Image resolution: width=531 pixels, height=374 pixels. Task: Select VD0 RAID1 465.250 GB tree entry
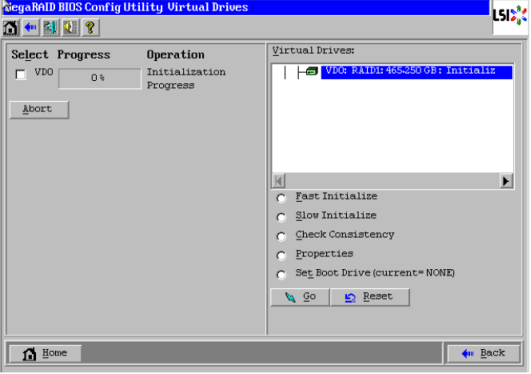click(x=416, y=72)
